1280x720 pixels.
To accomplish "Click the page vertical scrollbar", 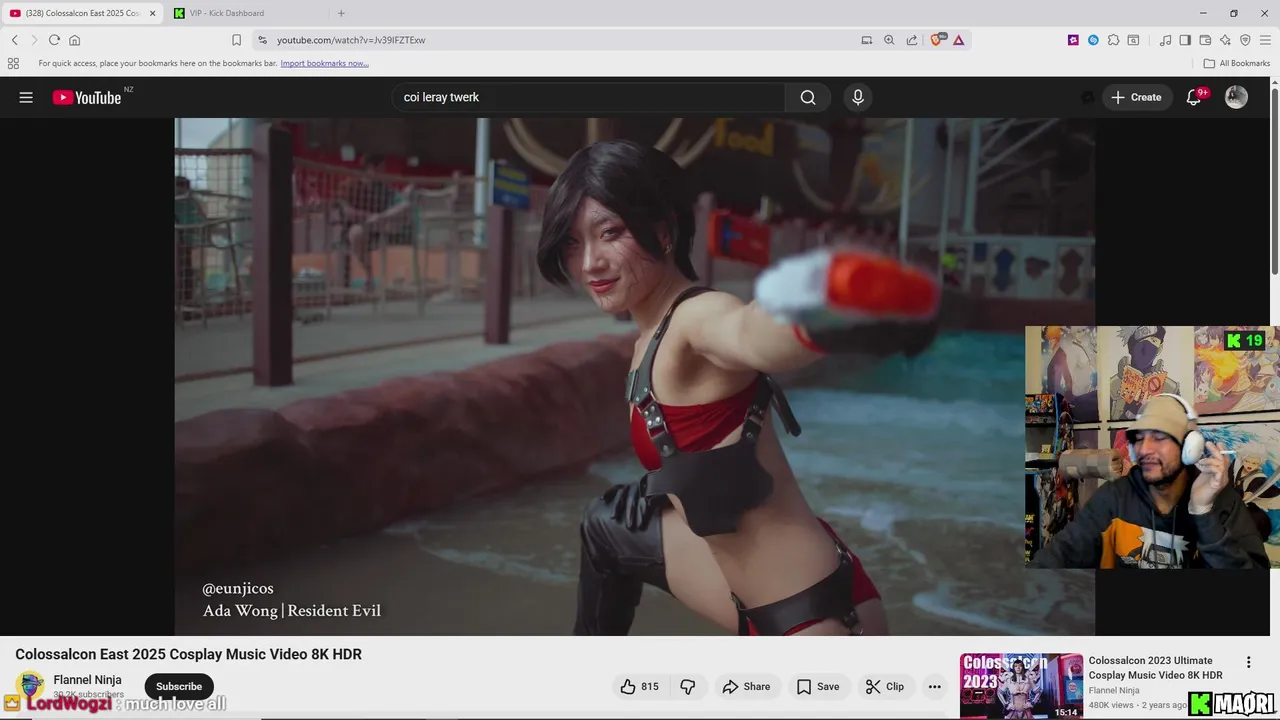I will tap(1274, 180).
